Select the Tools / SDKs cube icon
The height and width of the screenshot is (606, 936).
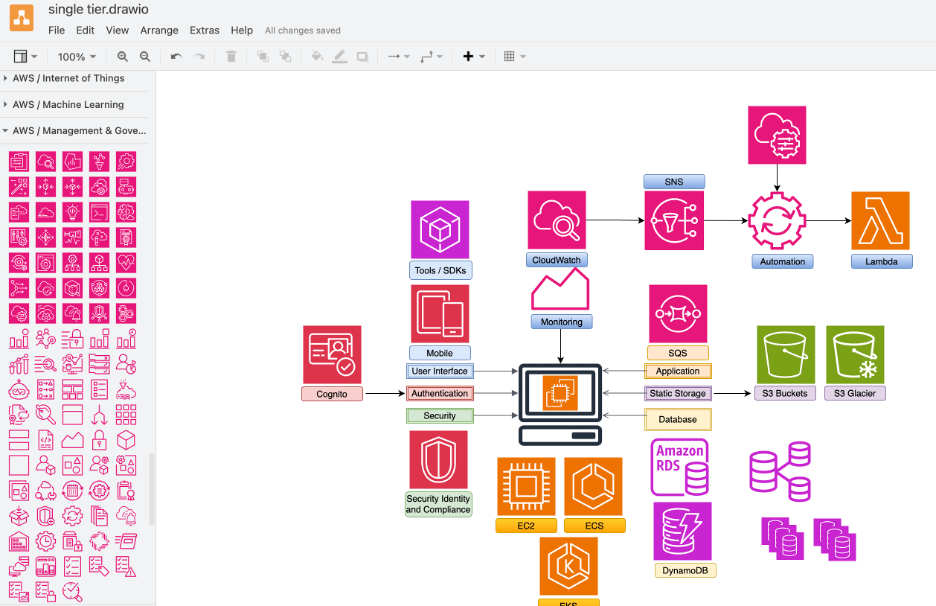[440, 229]
